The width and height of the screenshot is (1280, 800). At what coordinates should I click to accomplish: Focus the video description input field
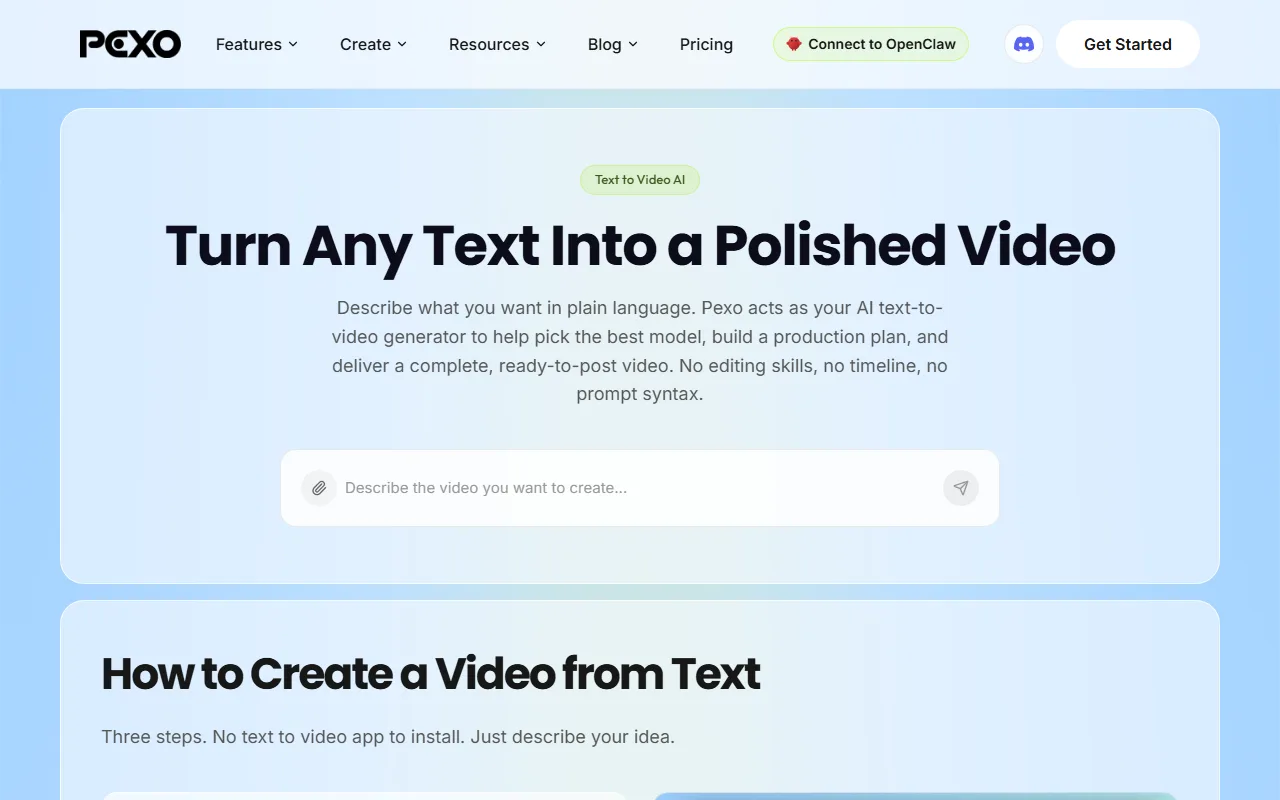(x=640, y=488)
